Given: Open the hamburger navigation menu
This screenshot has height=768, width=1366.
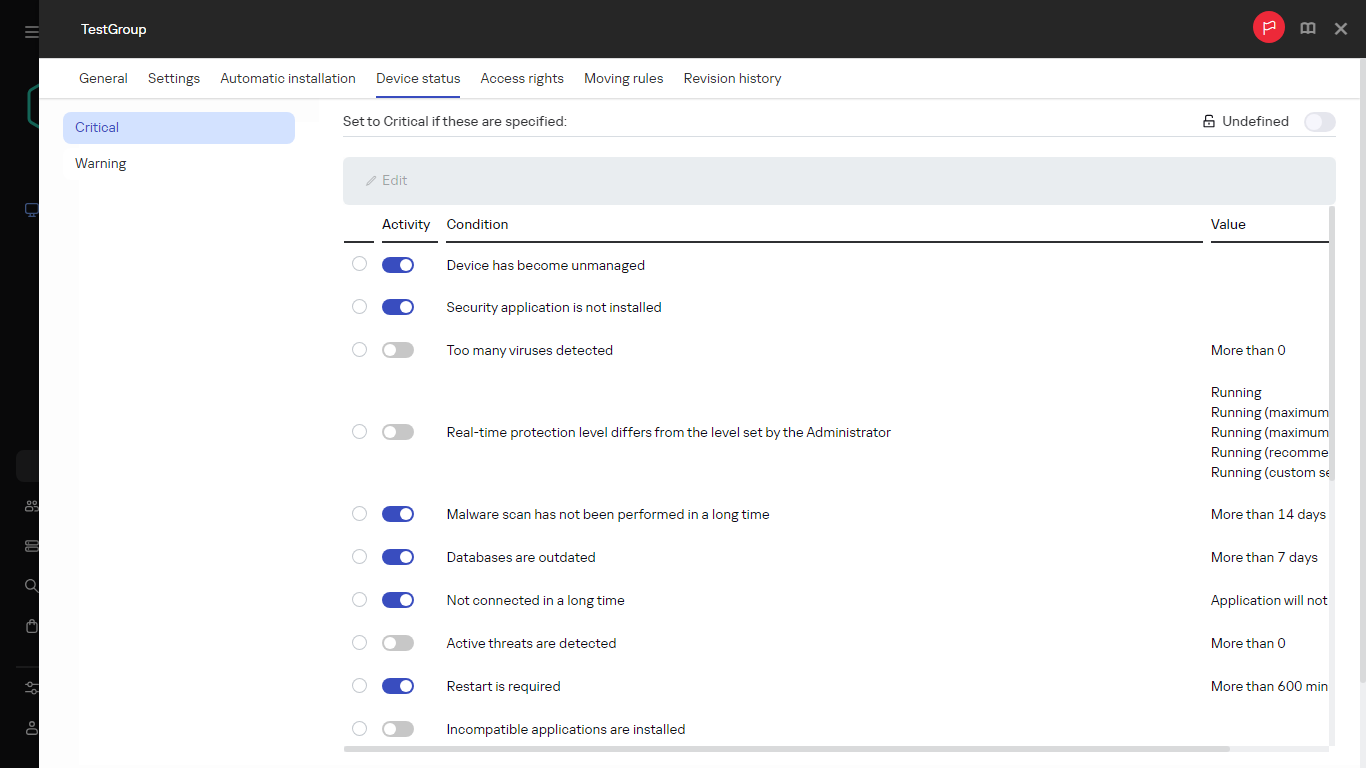Looking at the screenshot, I should 31,29.
